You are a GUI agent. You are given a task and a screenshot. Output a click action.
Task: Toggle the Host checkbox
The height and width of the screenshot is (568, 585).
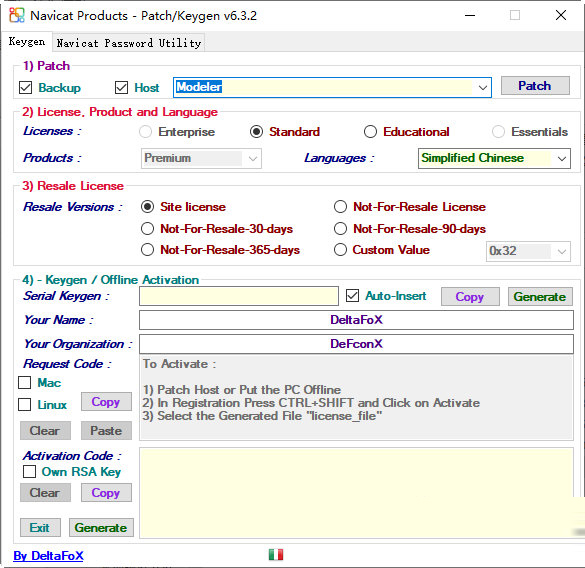click(x=121, y=88)
